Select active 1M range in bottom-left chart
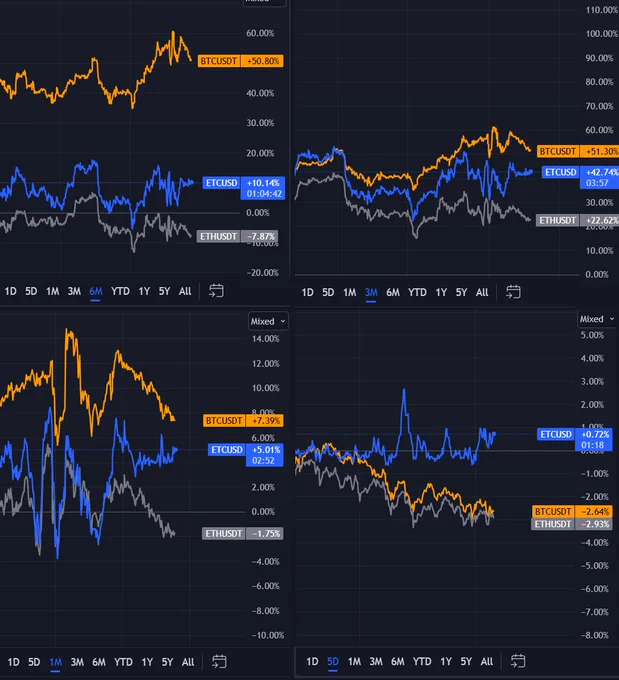Viewport: 619px width, 680px height. [x=56, y=662]
